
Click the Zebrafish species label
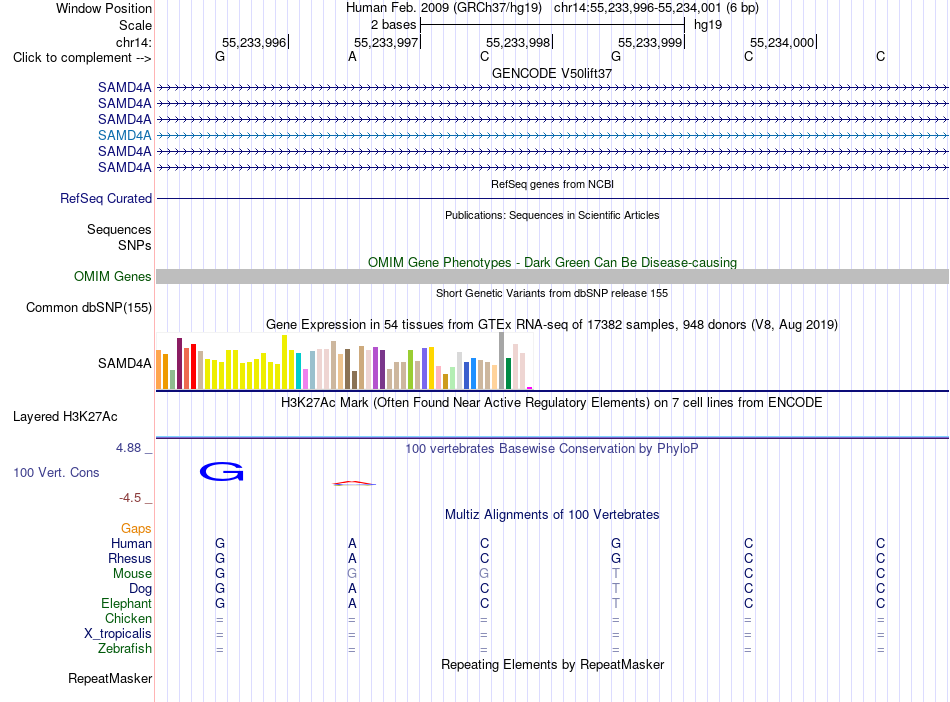tap(125, 649)
